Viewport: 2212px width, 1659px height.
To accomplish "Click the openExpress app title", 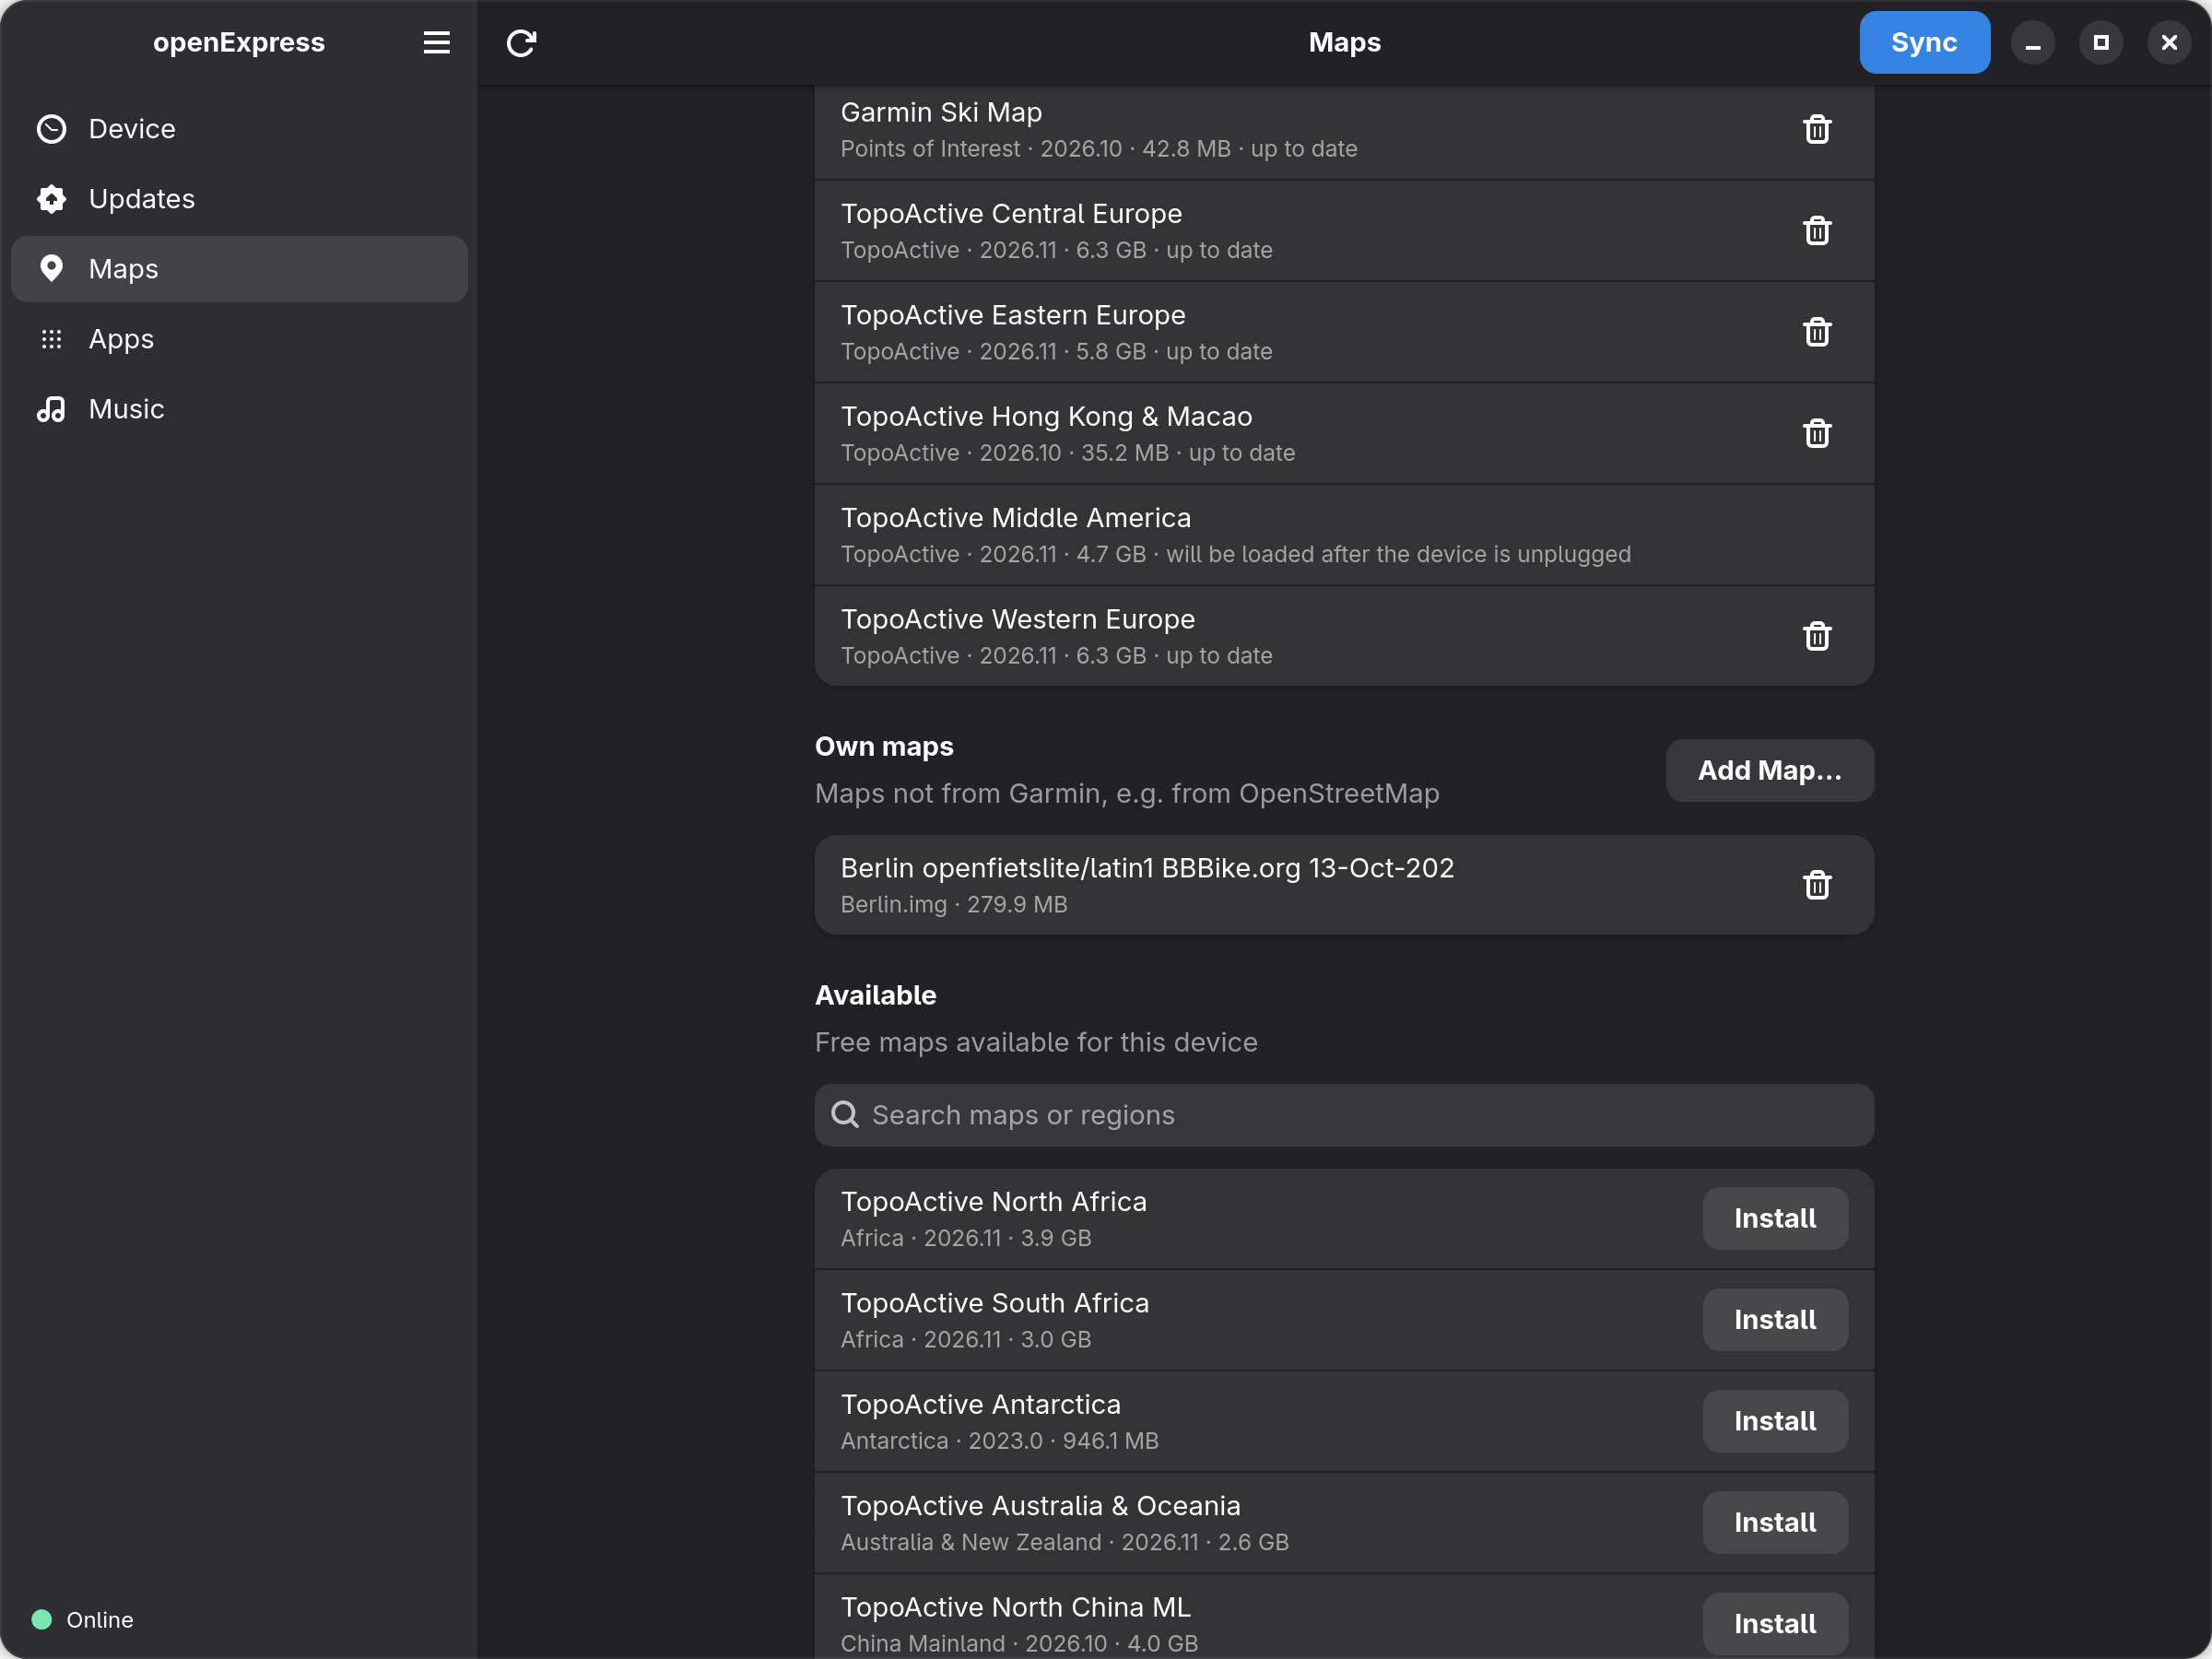I will (239, 42).
